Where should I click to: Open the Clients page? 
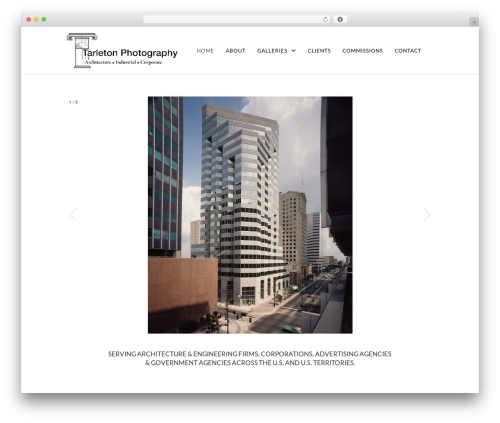coord(319,51)
